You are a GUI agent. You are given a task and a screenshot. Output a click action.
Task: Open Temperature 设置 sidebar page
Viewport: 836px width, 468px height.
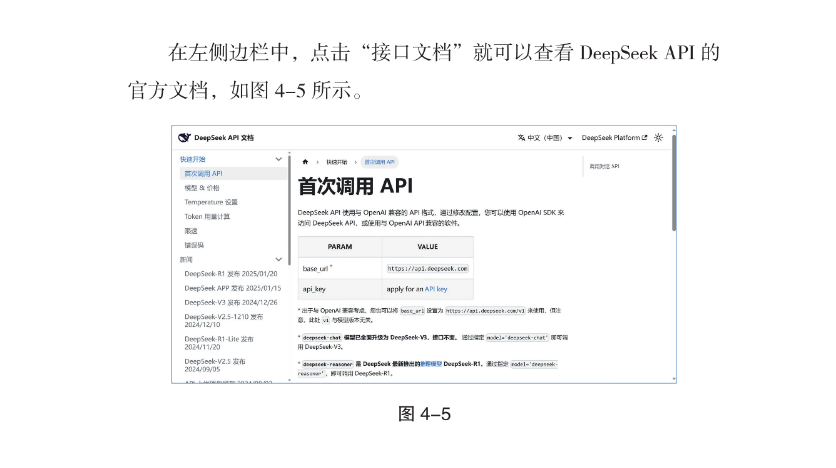(211, 202)
